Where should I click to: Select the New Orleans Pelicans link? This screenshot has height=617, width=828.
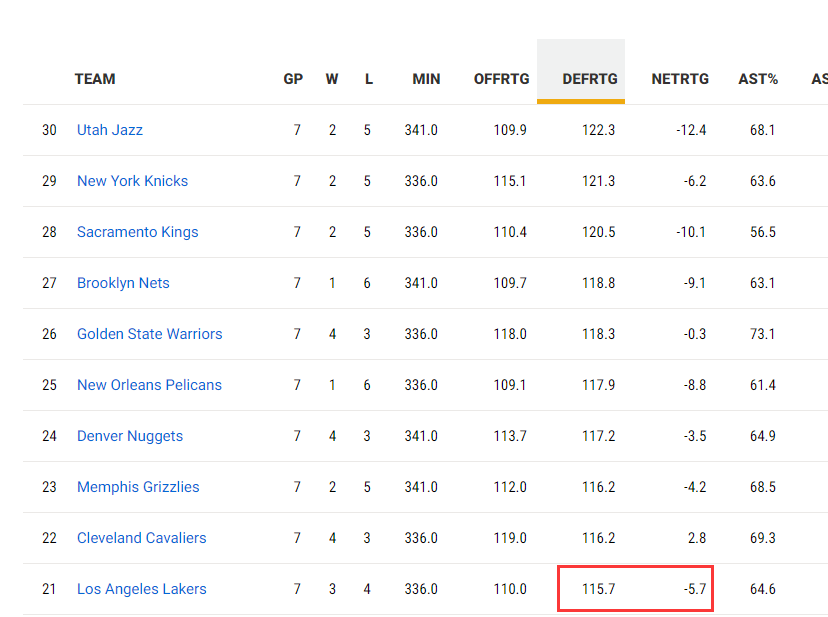click(149, 385)
